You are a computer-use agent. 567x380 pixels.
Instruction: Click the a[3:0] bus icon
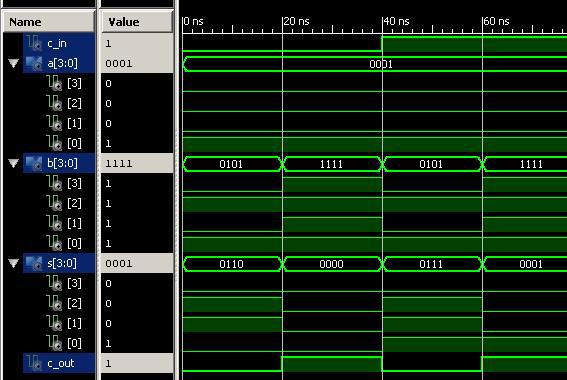pos(34,64)
